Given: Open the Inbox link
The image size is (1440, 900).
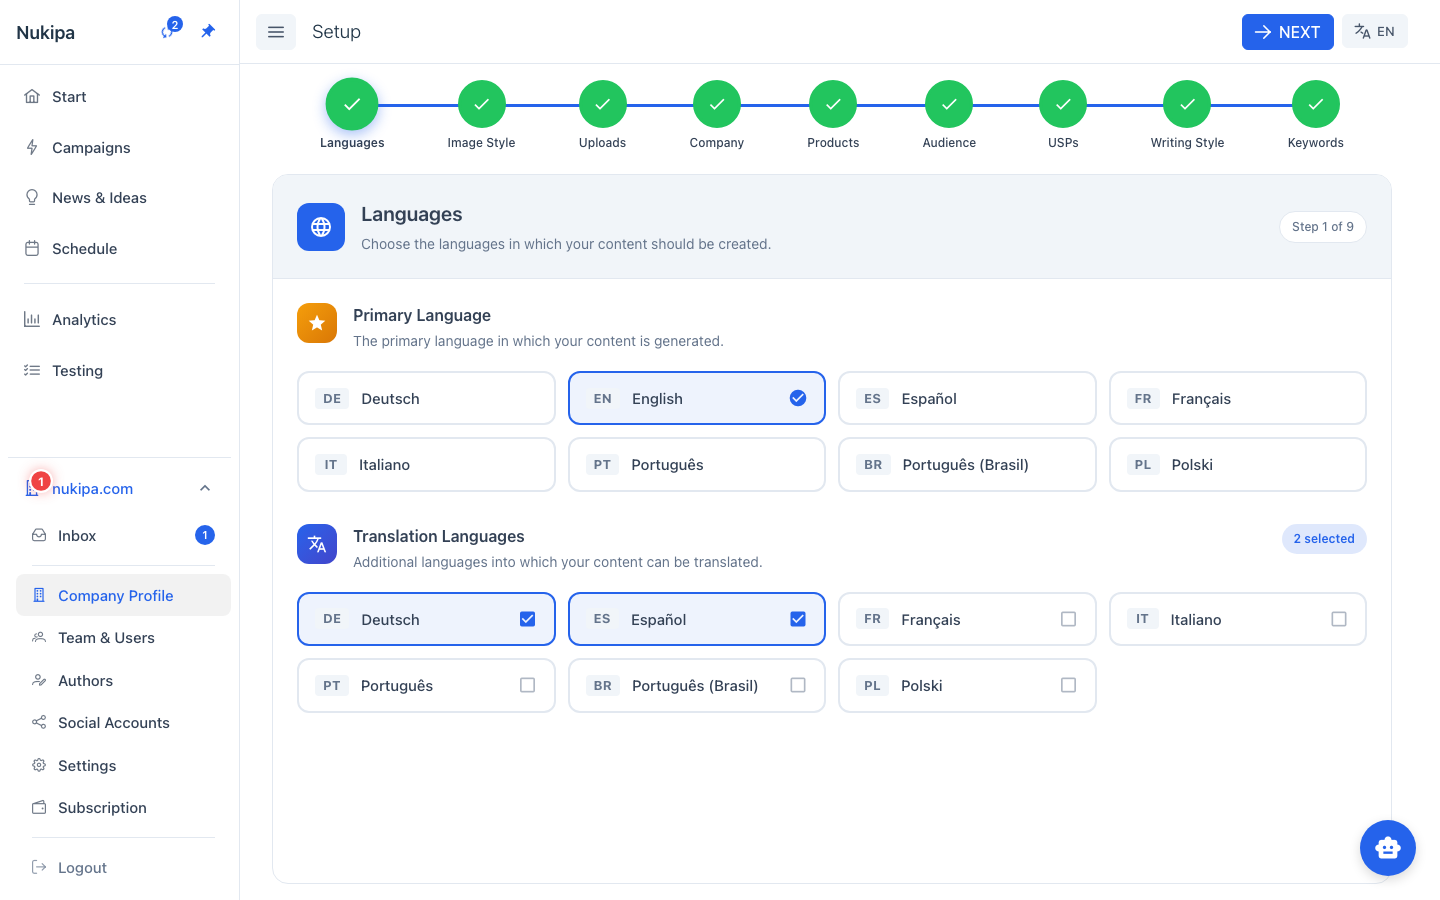Looking at the screenshot, I should 77,536.
